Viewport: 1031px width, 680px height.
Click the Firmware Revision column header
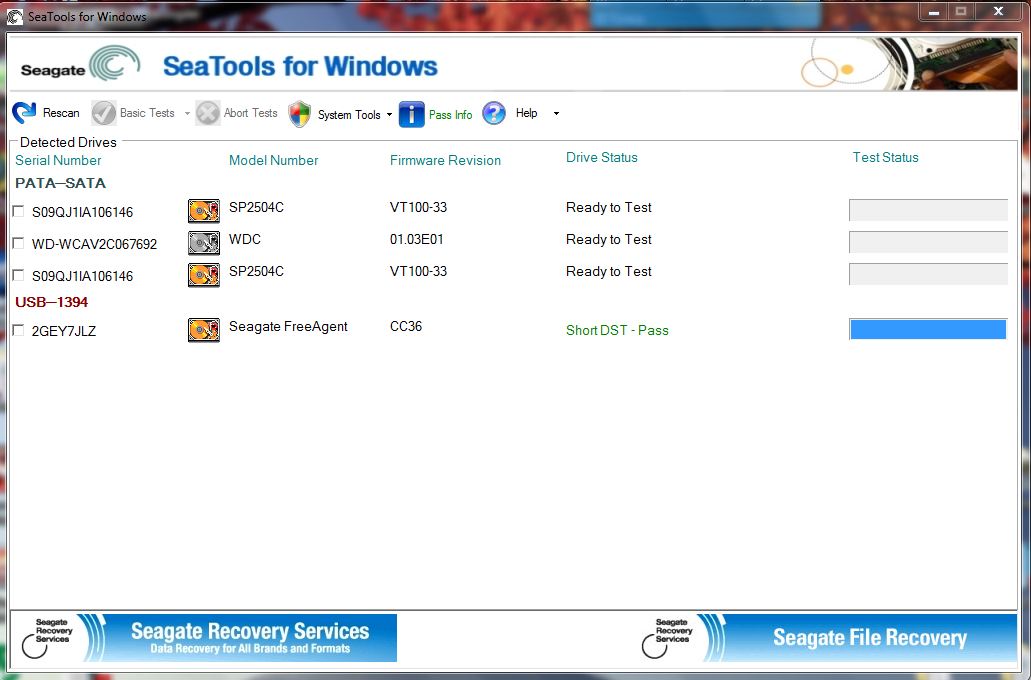click(x=445, y=160)
